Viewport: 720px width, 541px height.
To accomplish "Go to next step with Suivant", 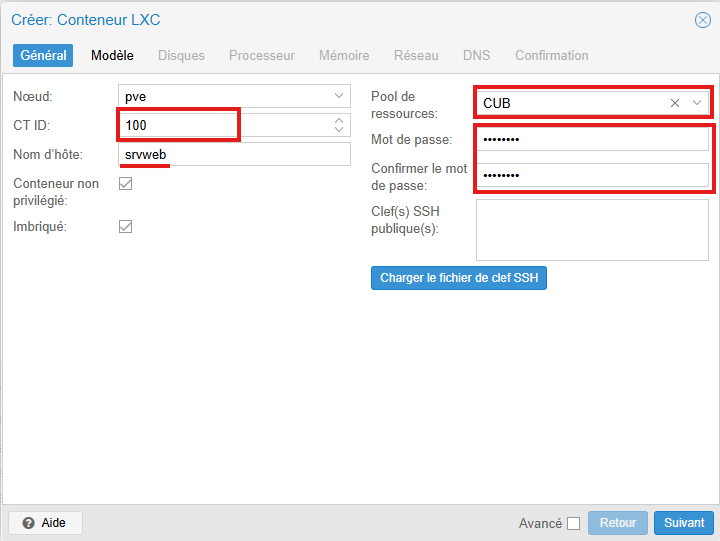I will (684, 523).
